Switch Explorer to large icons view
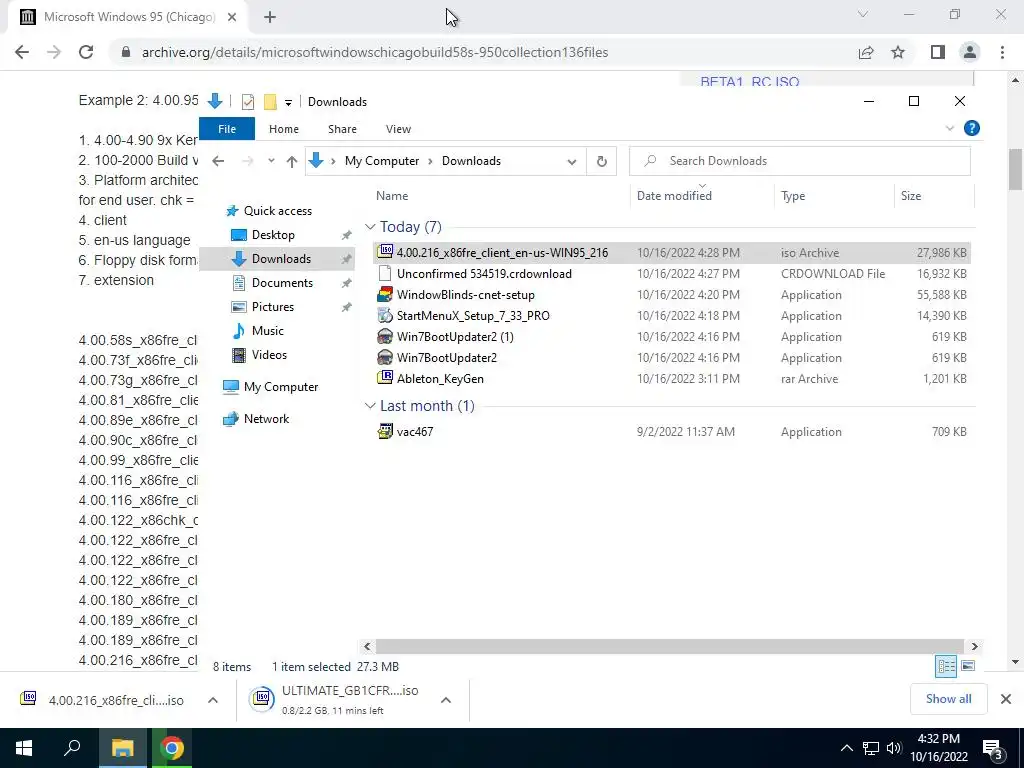Image resolution: width=1024 pixels, height=768 pixels. click(968, 666)
